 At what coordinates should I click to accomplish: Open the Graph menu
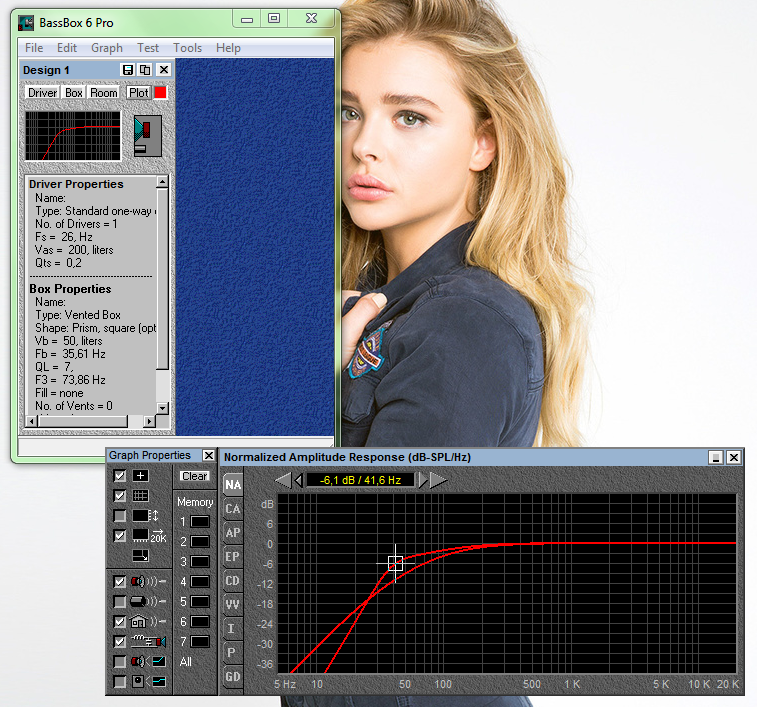coord(107,48)
